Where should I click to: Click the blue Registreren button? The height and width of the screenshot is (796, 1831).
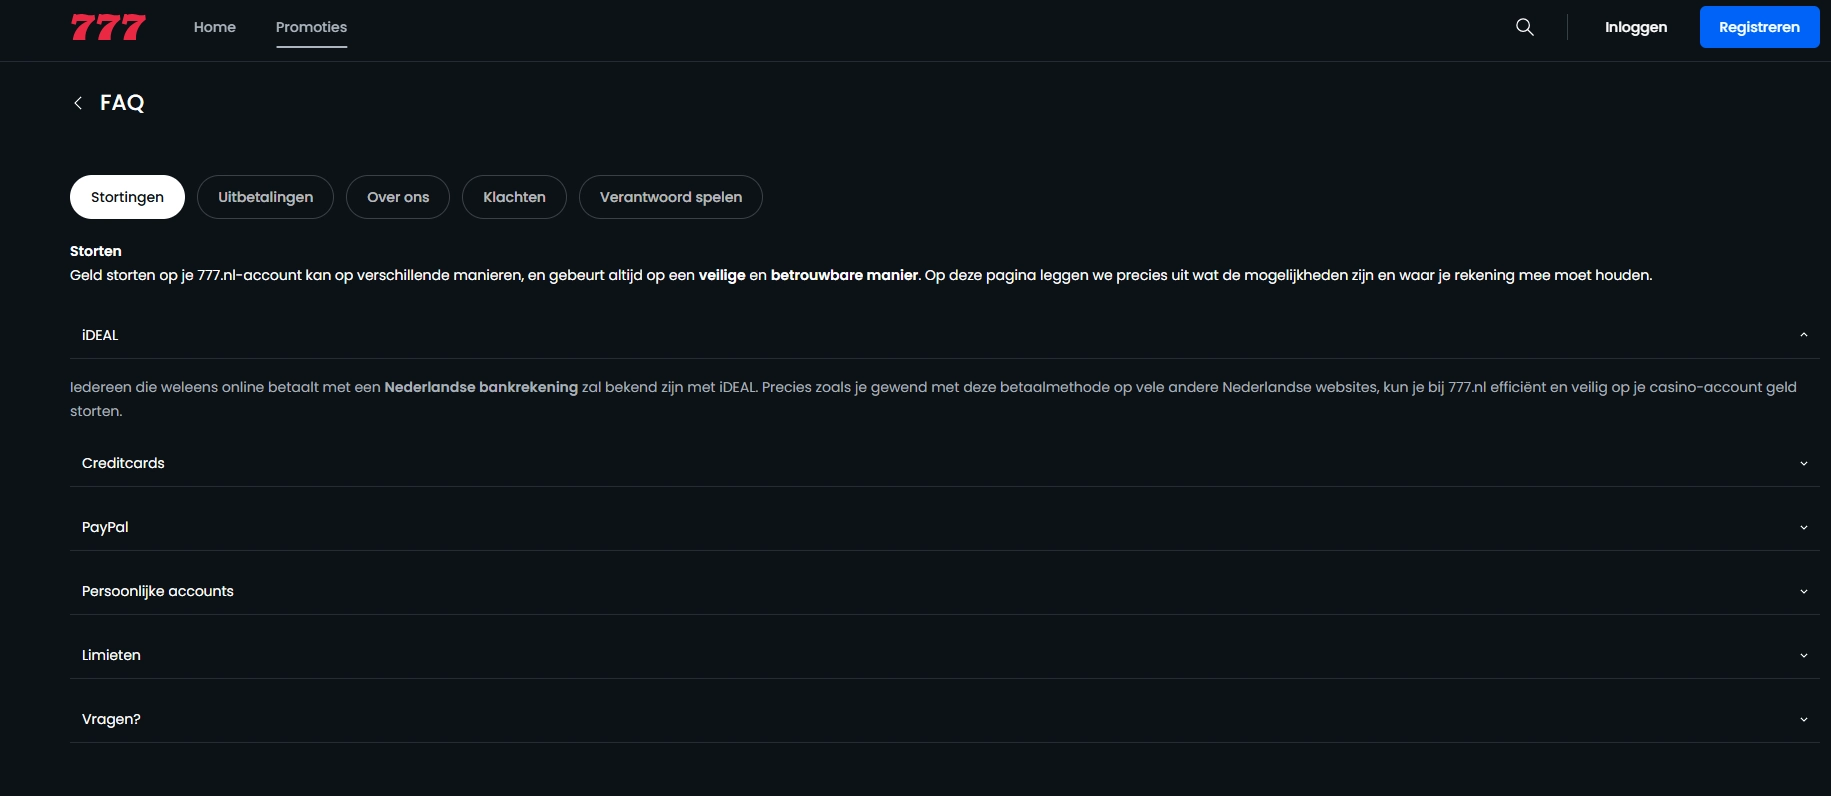(x=1759, y=27)
